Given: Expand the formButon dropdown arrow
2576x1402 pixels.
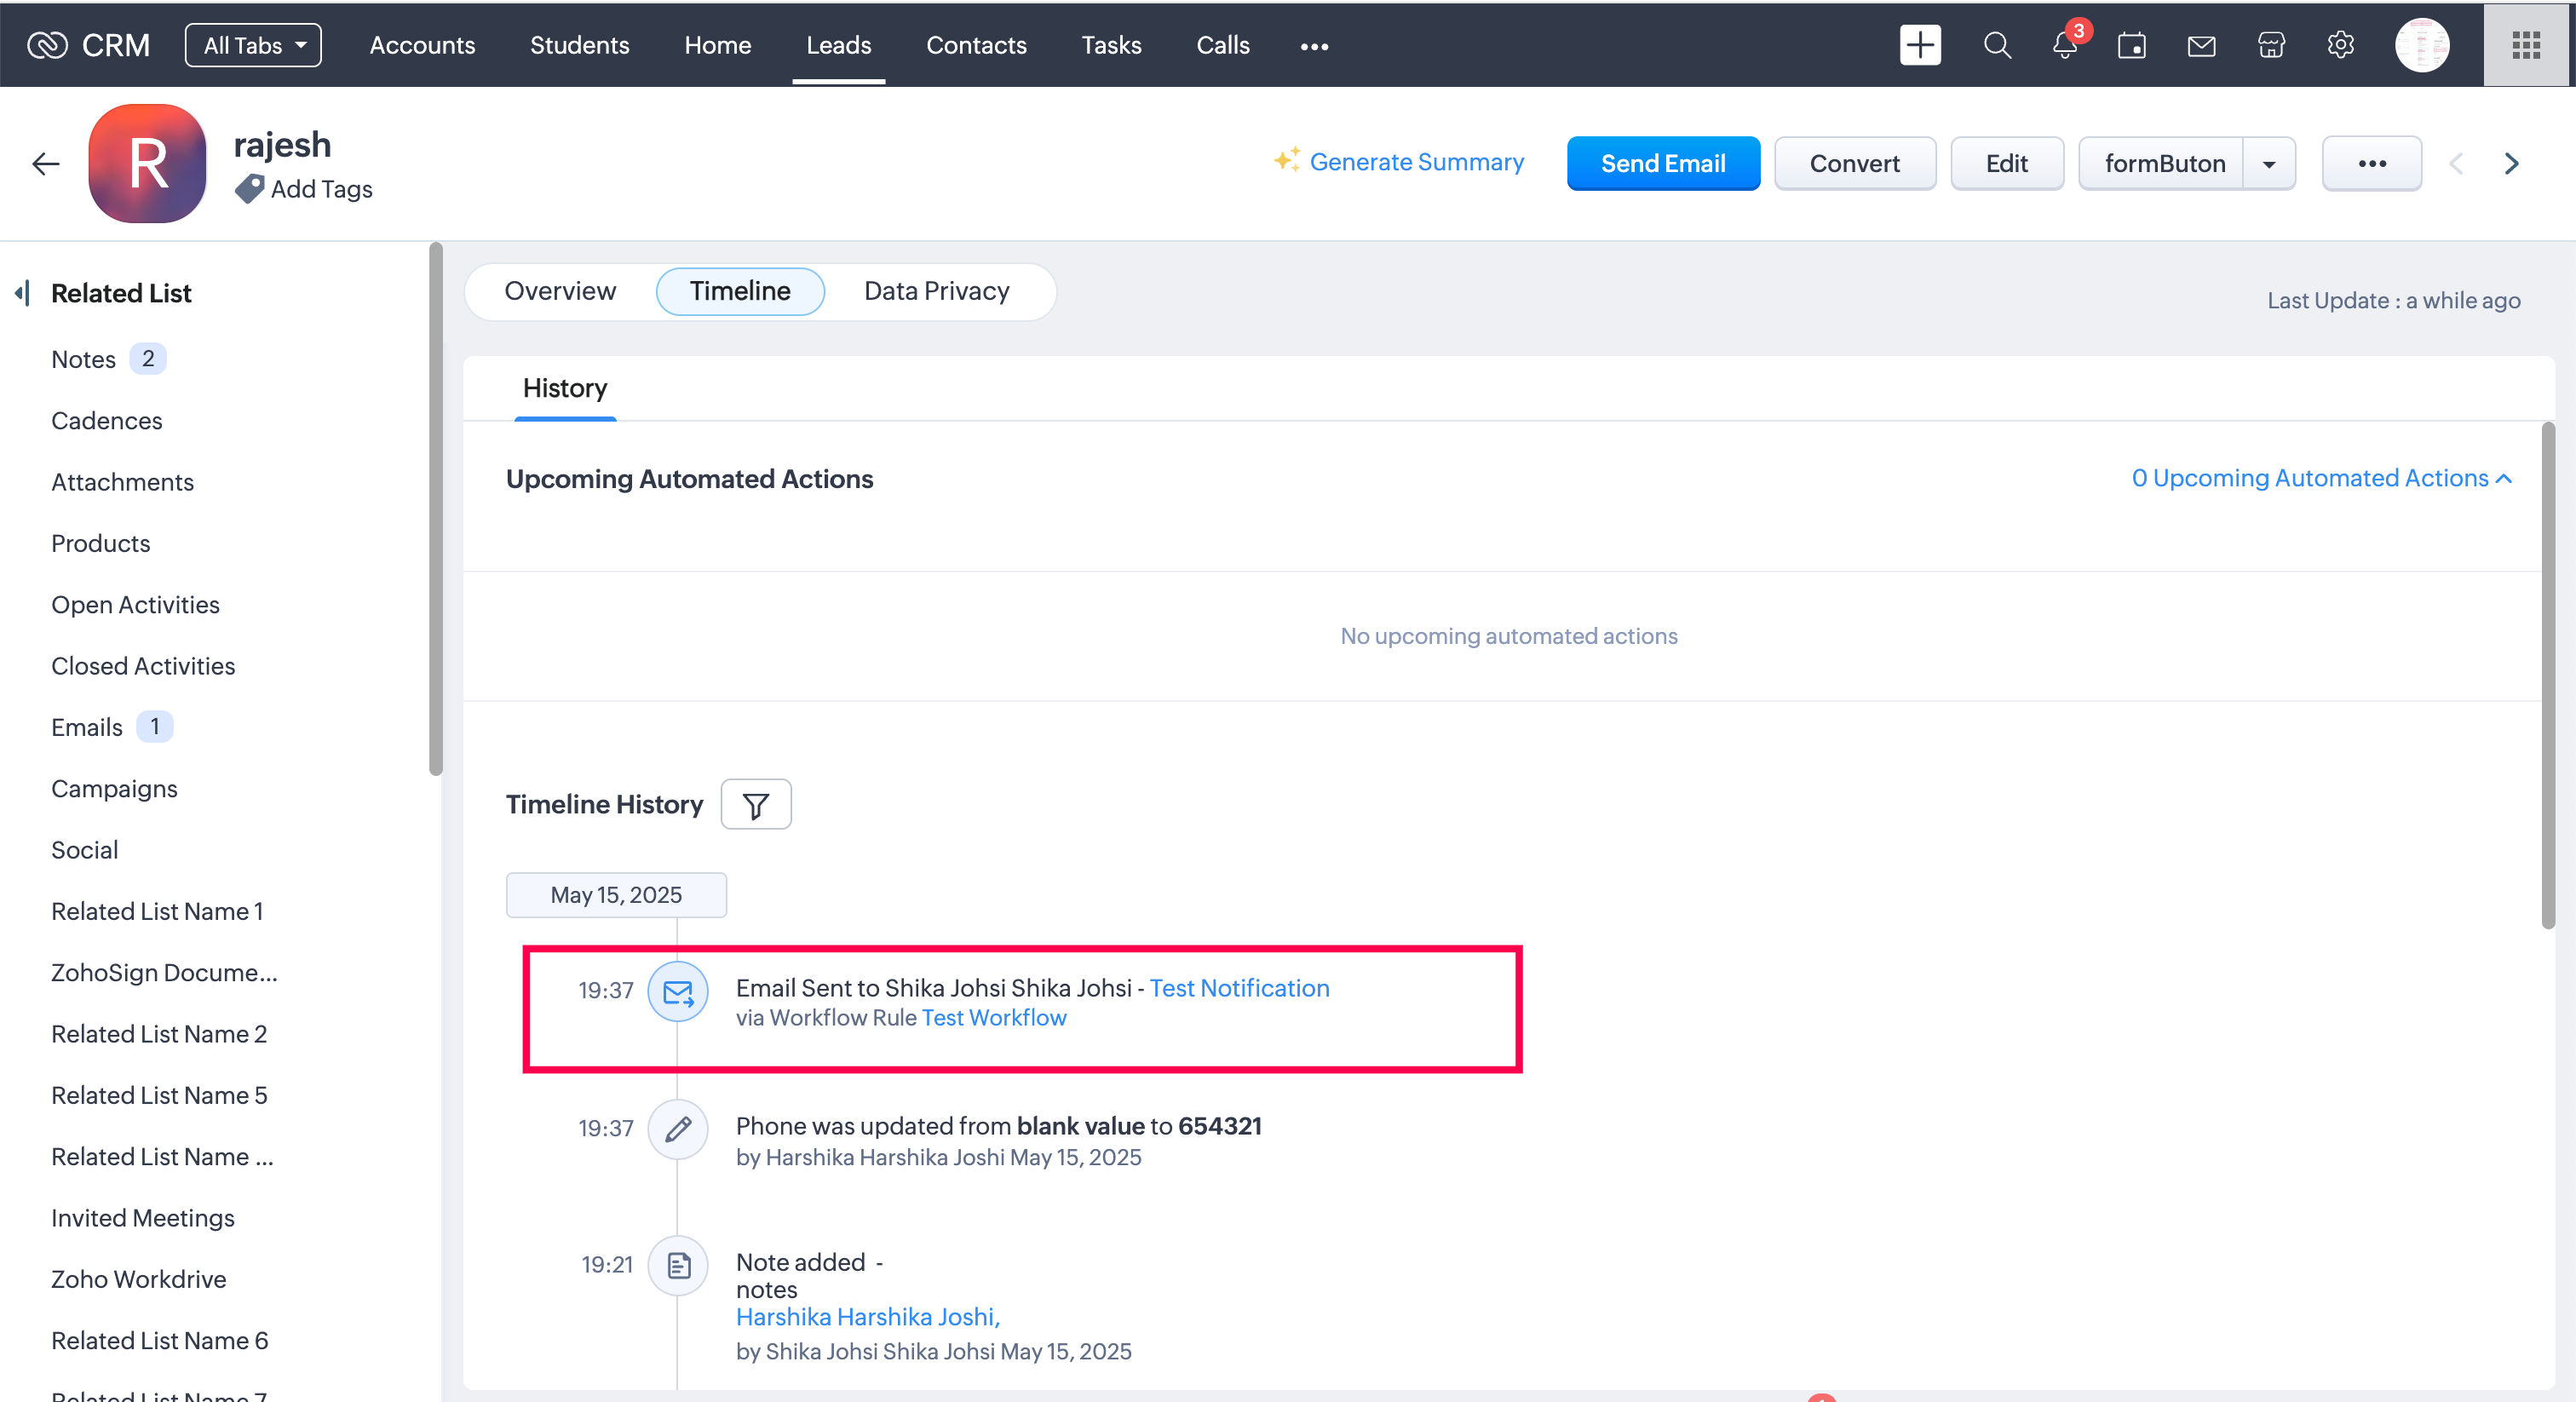Looking at the screenshot, I should (2269, 164).
